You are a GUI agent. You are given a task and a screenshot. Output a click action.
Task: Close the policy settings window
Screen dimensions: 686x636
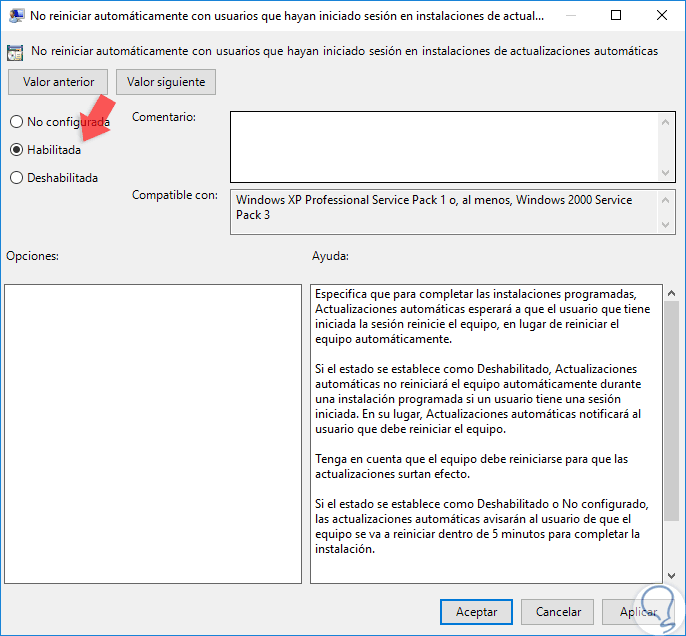tap(662, 16)
